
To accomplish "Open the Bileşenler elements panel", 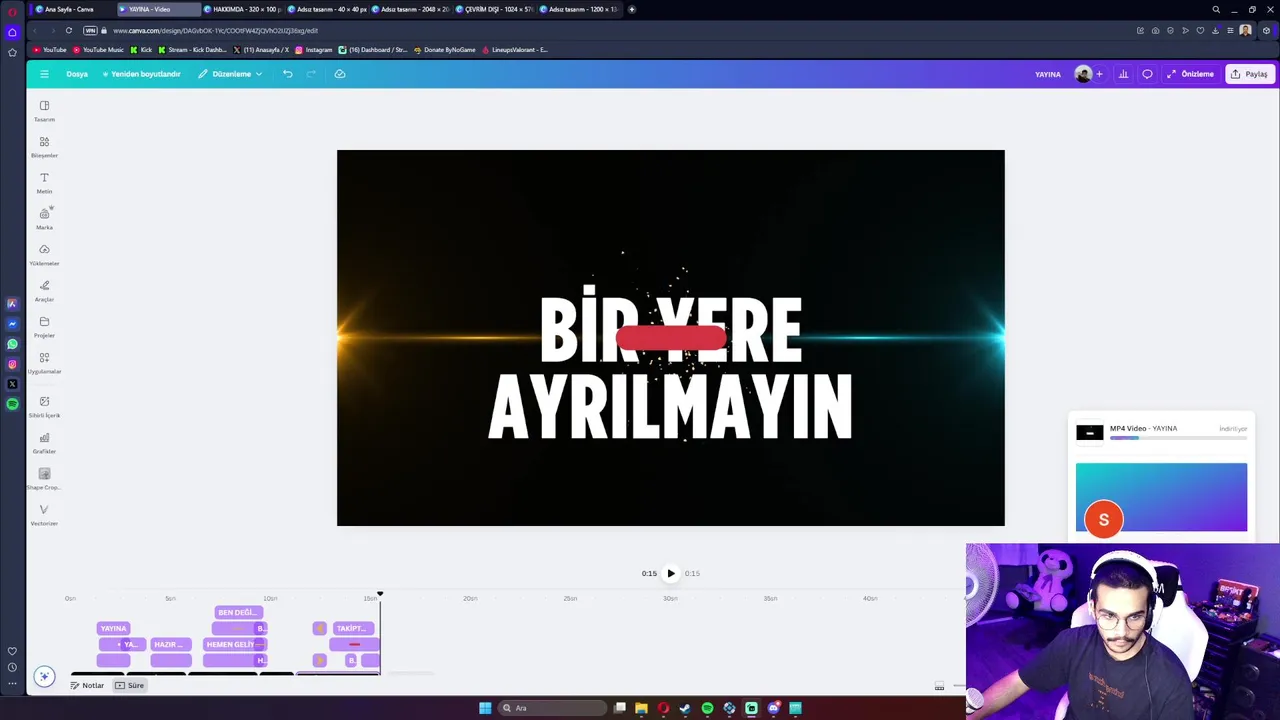I will tap(44, 147).
